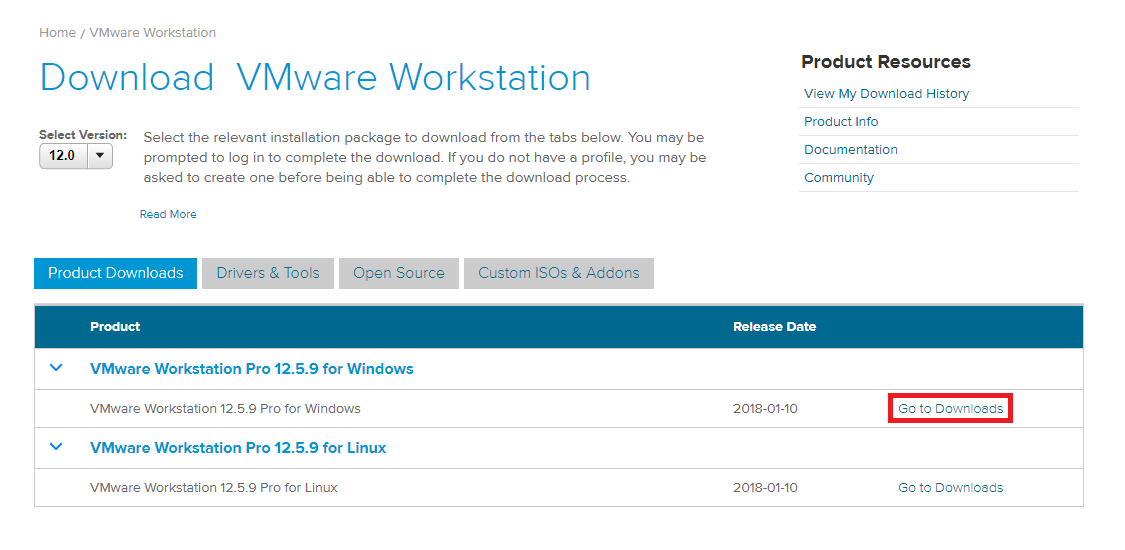Screen dimensions: 1125x550
Task: Select text VMware Workstation 12.5.9 Pro for Windows
Action: [x=225, y=409]
